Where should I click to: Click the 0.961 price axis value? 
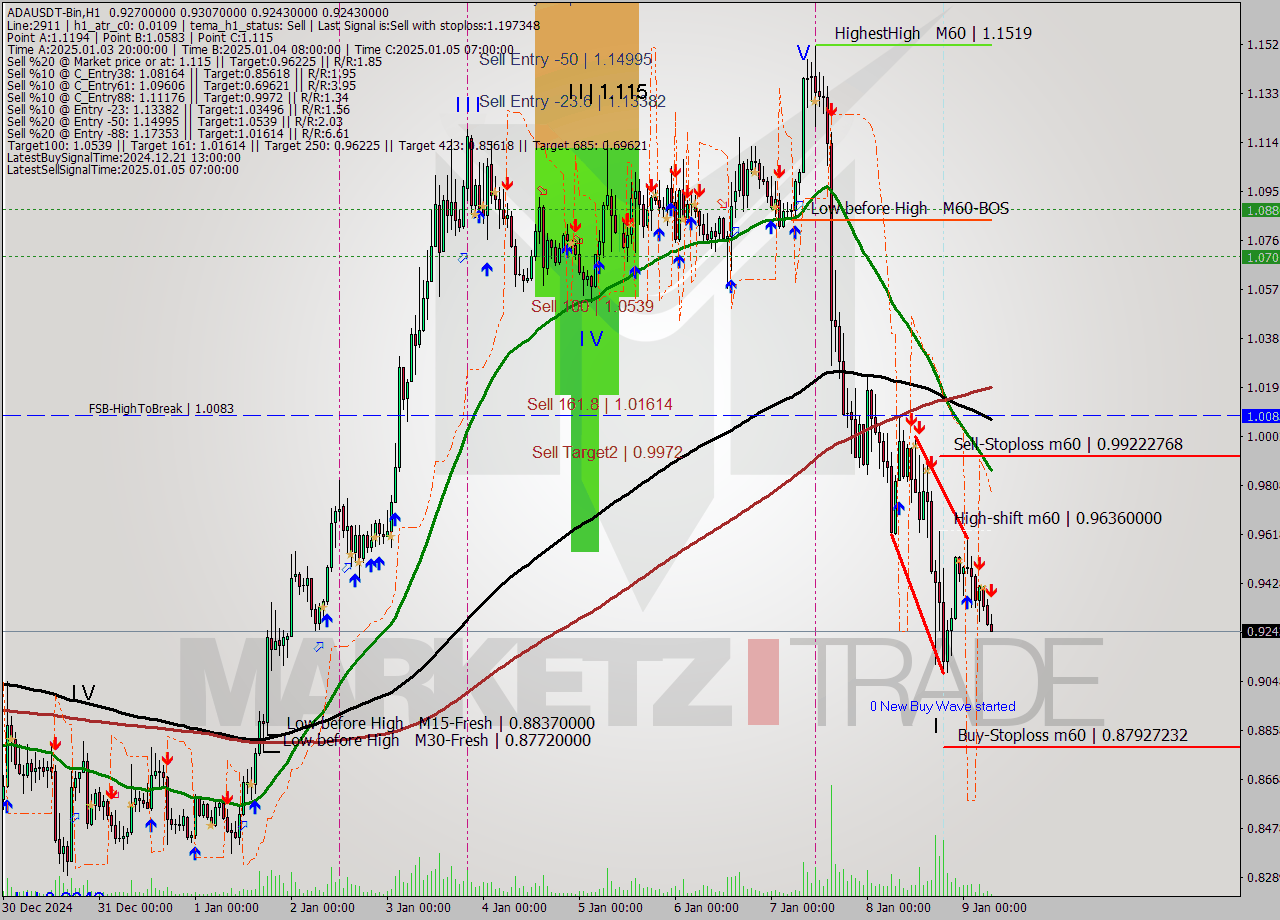(x=1262, y=535)
